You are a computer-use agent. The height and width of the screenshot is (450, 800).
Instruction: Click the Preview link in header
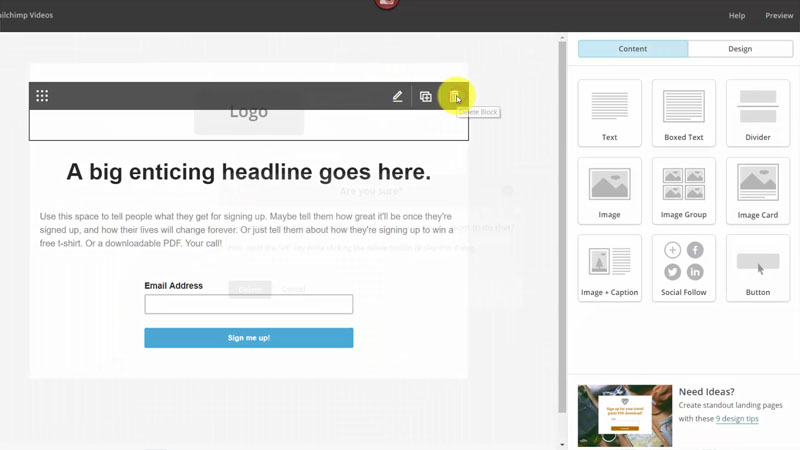pos(779,15)
